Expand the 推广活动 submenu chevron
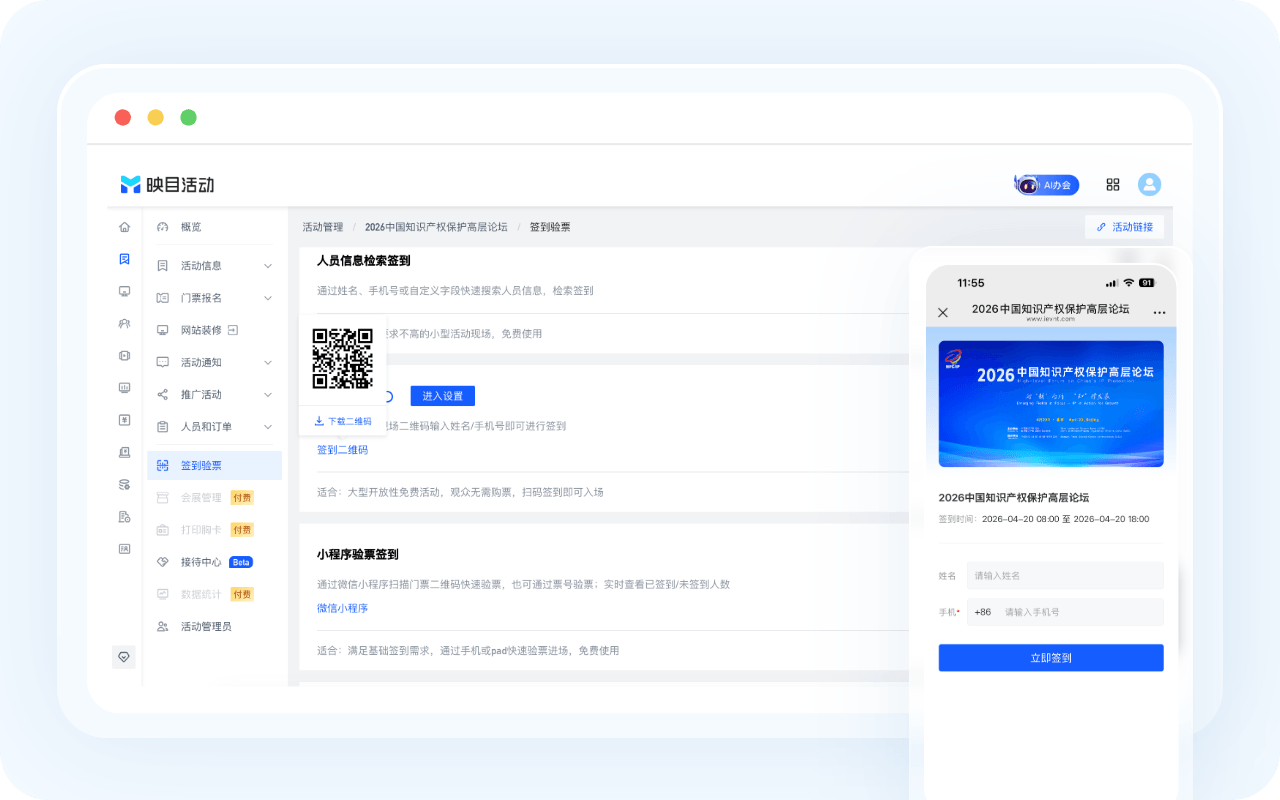 tap(268, 394)
